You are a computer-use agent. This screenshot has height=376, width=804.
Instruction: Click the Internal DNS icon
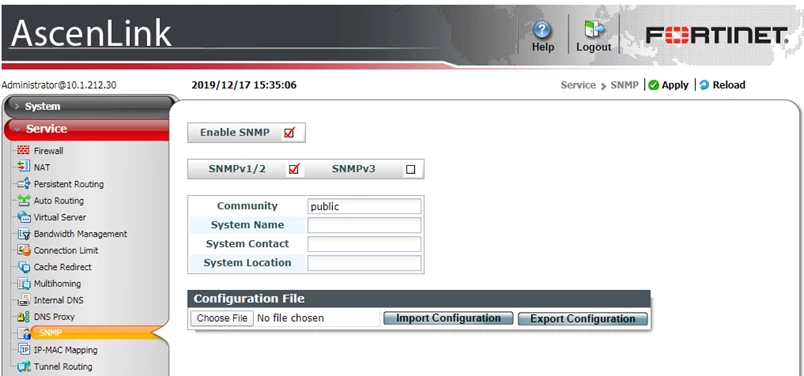tap(24, 300)
